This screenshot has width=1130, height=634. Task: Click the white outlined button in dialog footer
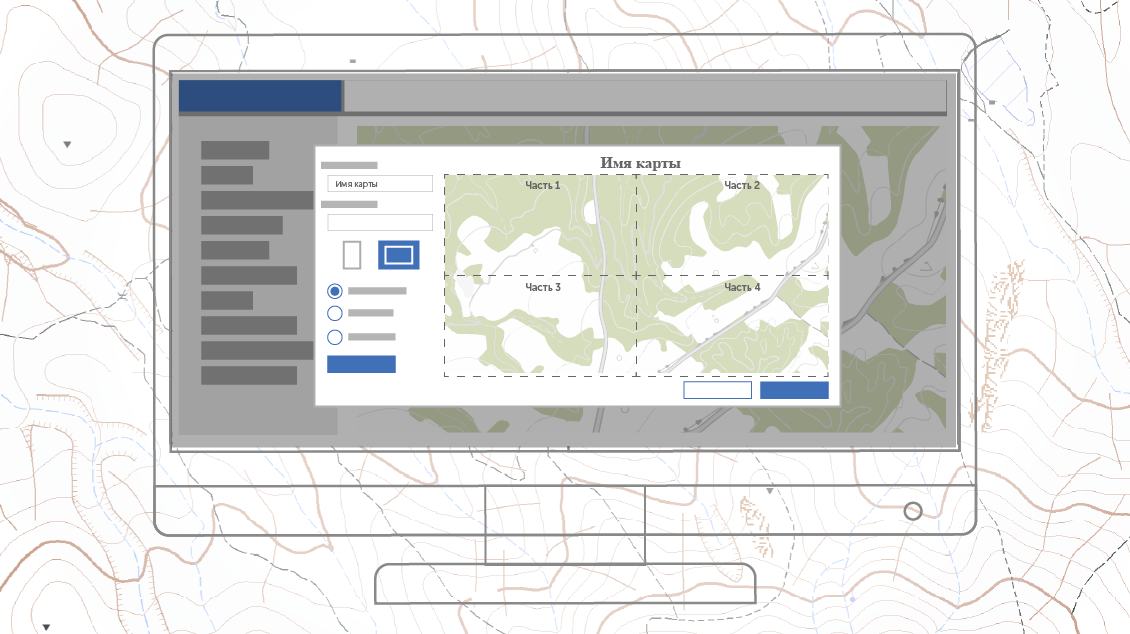(x=717, y=390)
